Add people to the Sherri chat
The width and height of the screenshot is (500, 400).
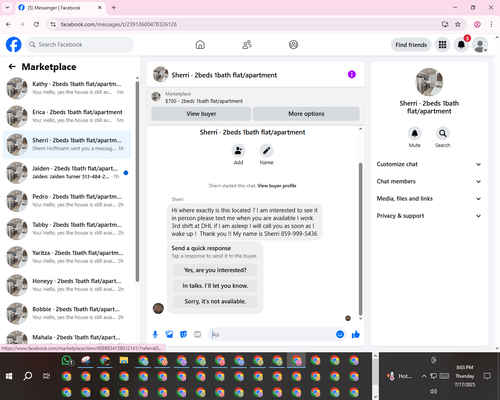pos(238,151)
